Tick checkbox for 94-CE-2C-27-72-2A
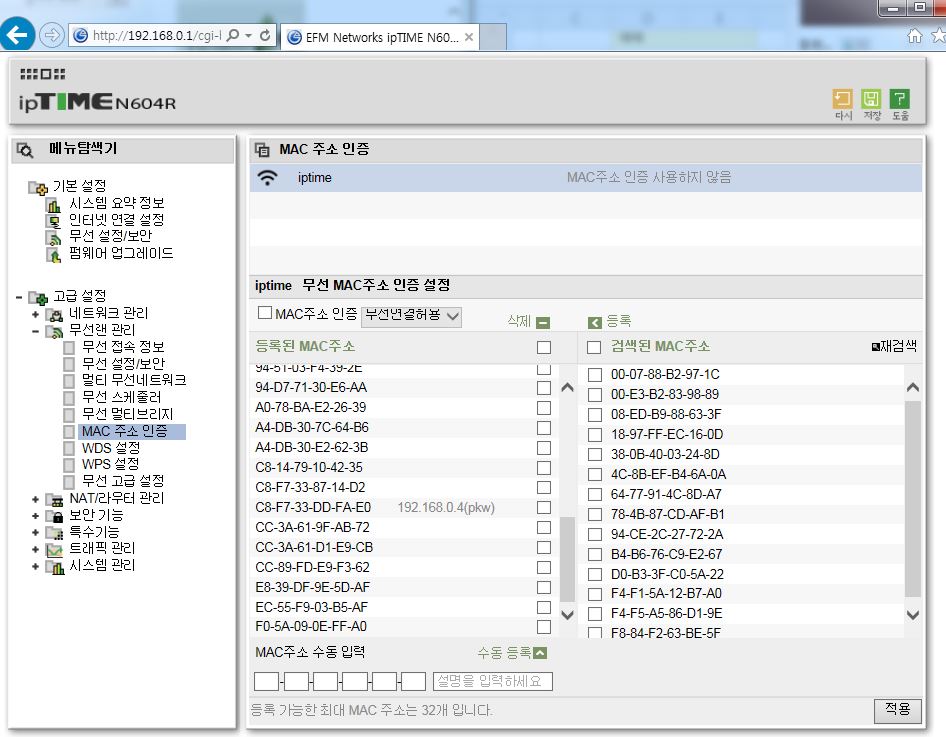Viewport: 946px width, 737px height. (595, 534)
